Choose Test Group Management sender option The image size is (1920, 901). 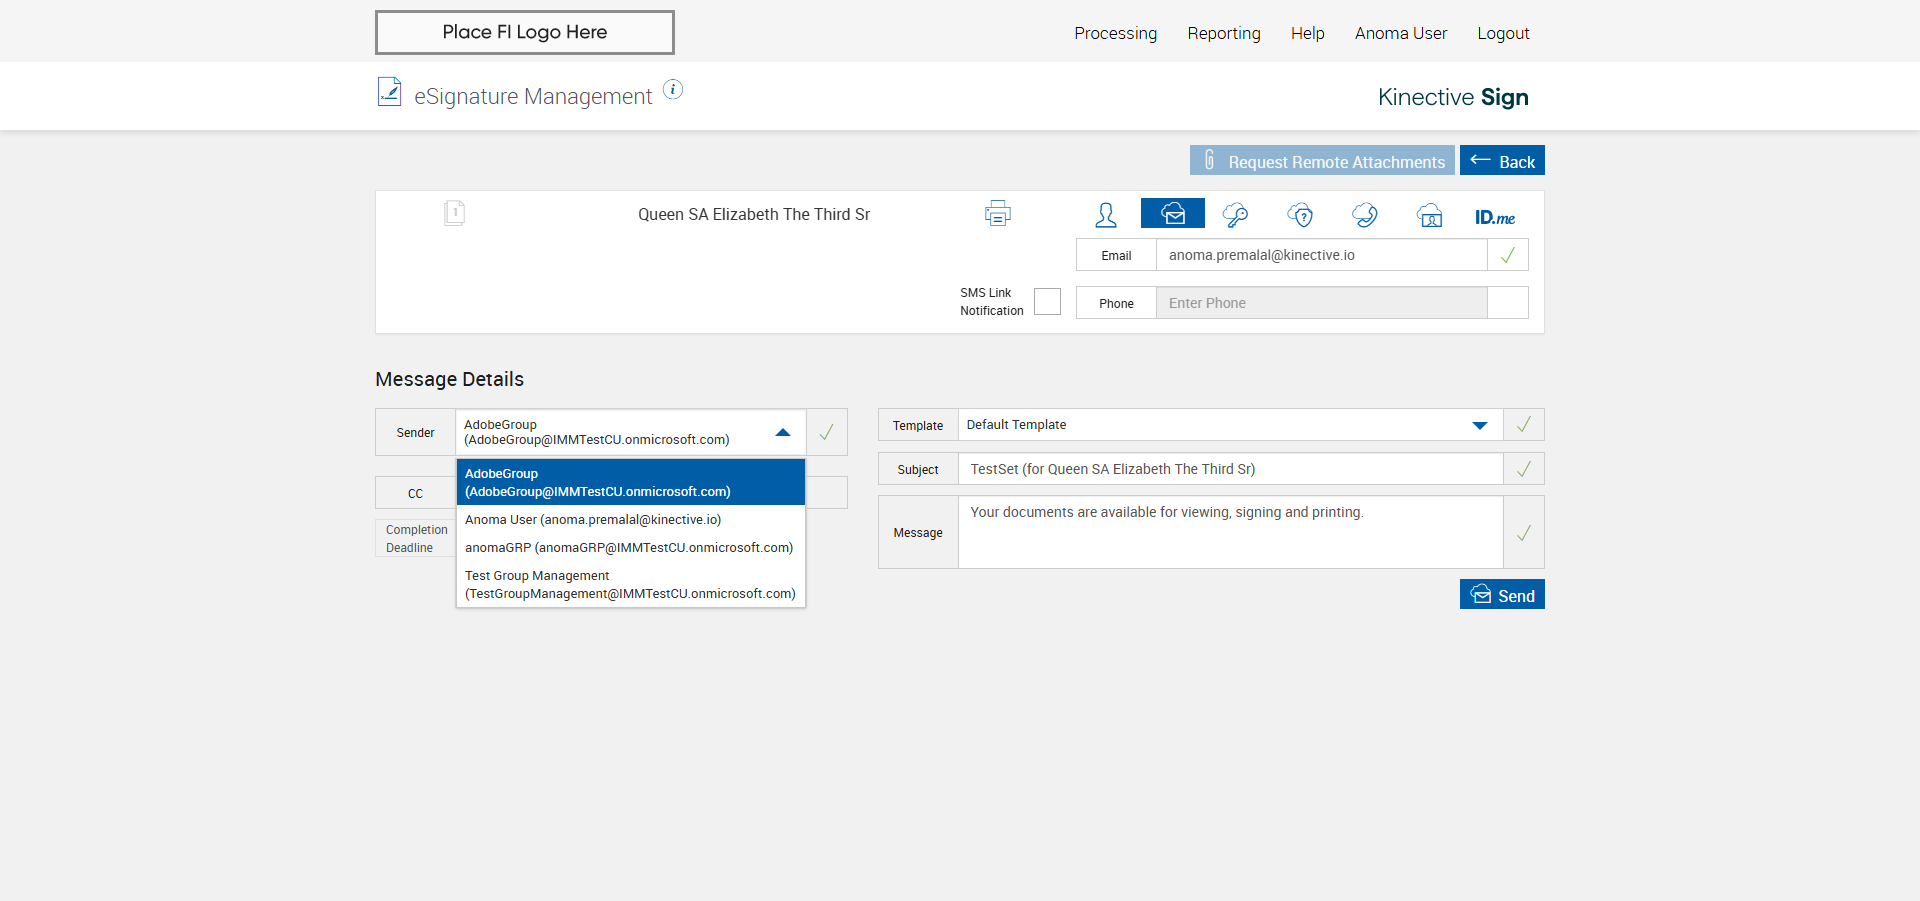(x=630, y=585)
